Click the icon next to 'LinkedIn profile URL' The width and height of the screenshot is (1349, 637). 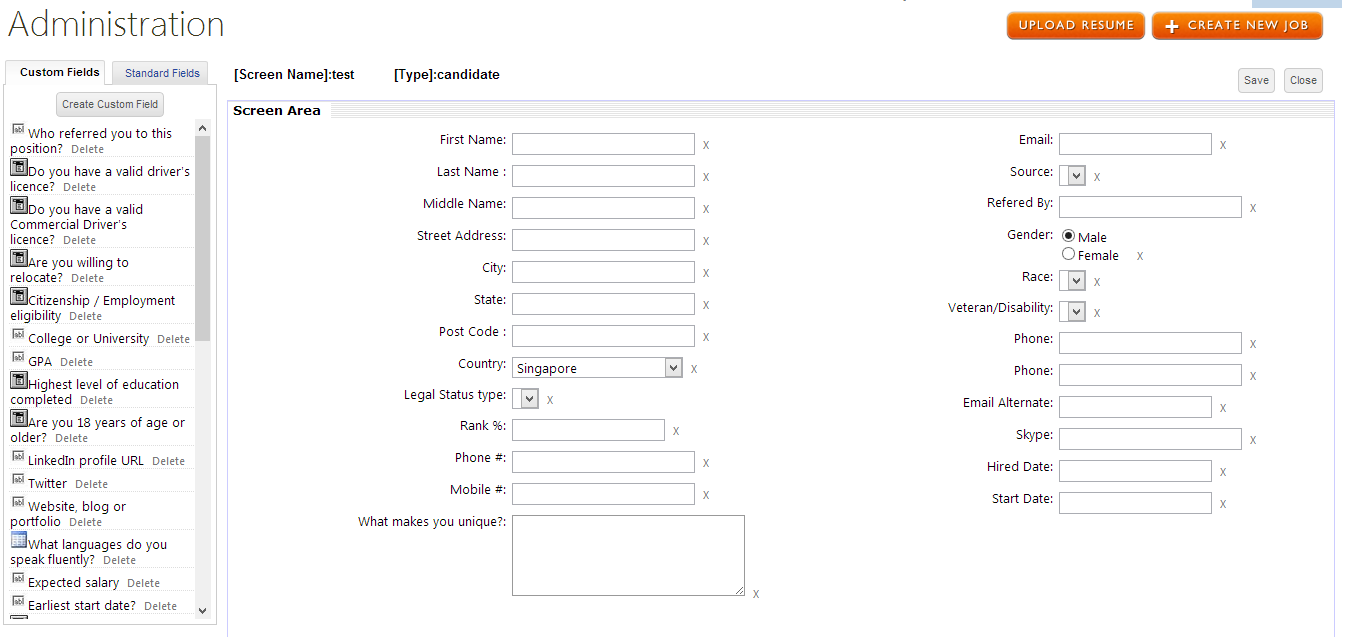[x=18, y=456]
